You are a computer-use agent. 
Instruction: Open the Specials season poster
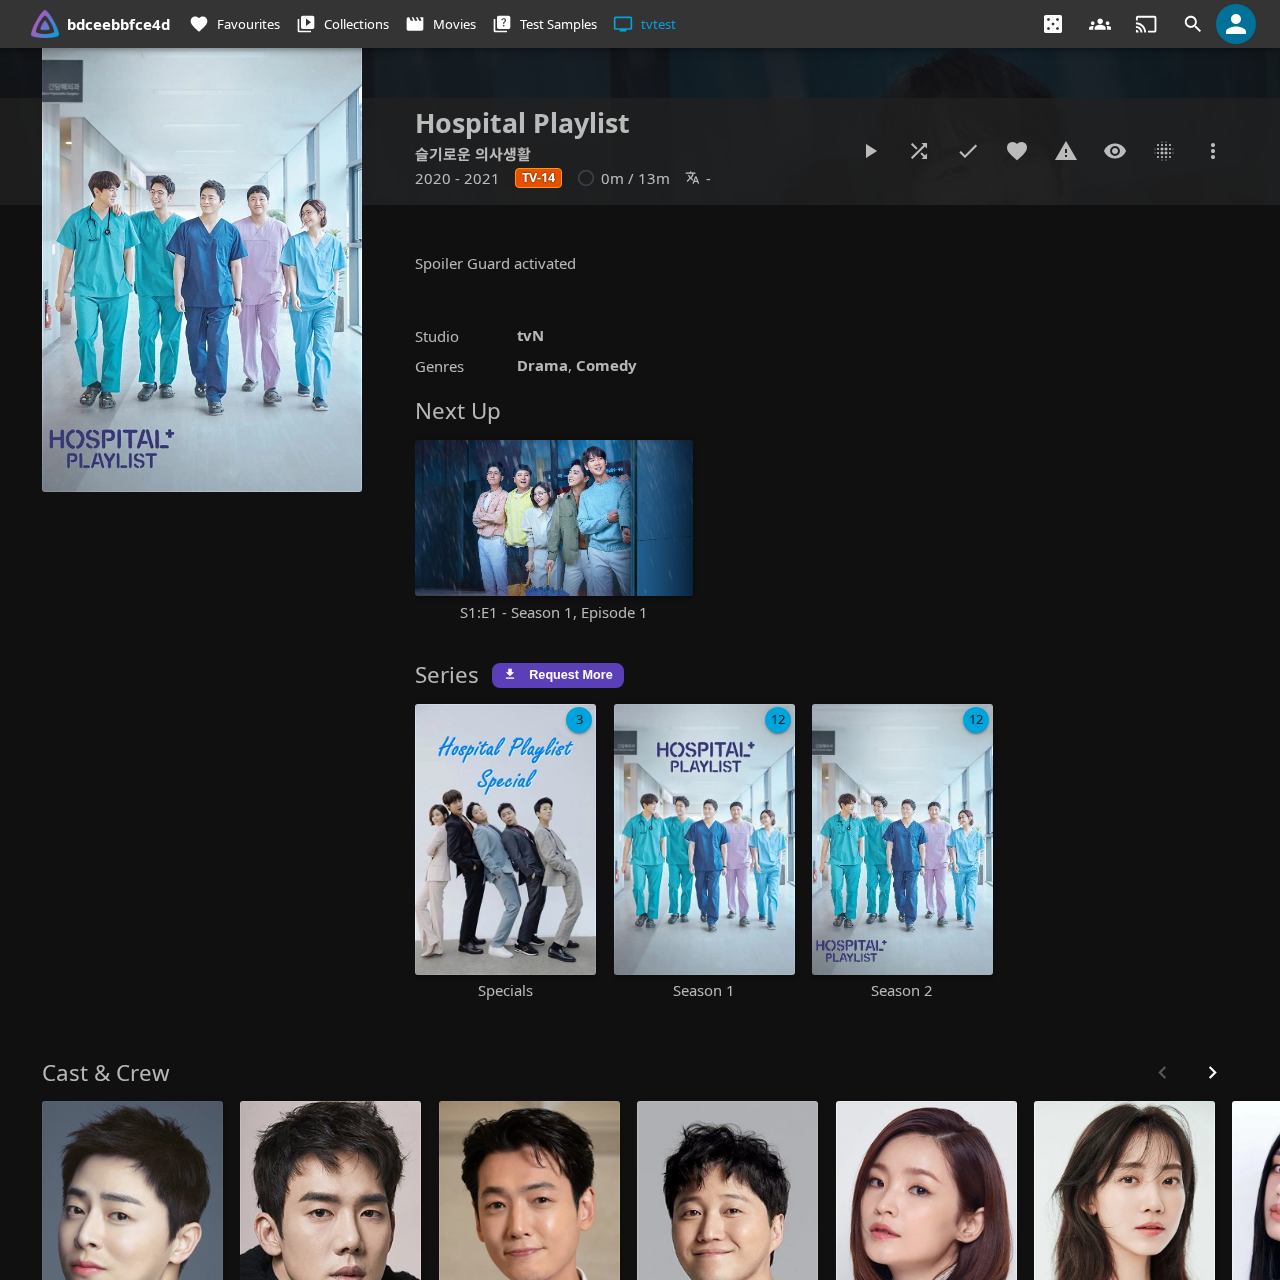point(505,839)
